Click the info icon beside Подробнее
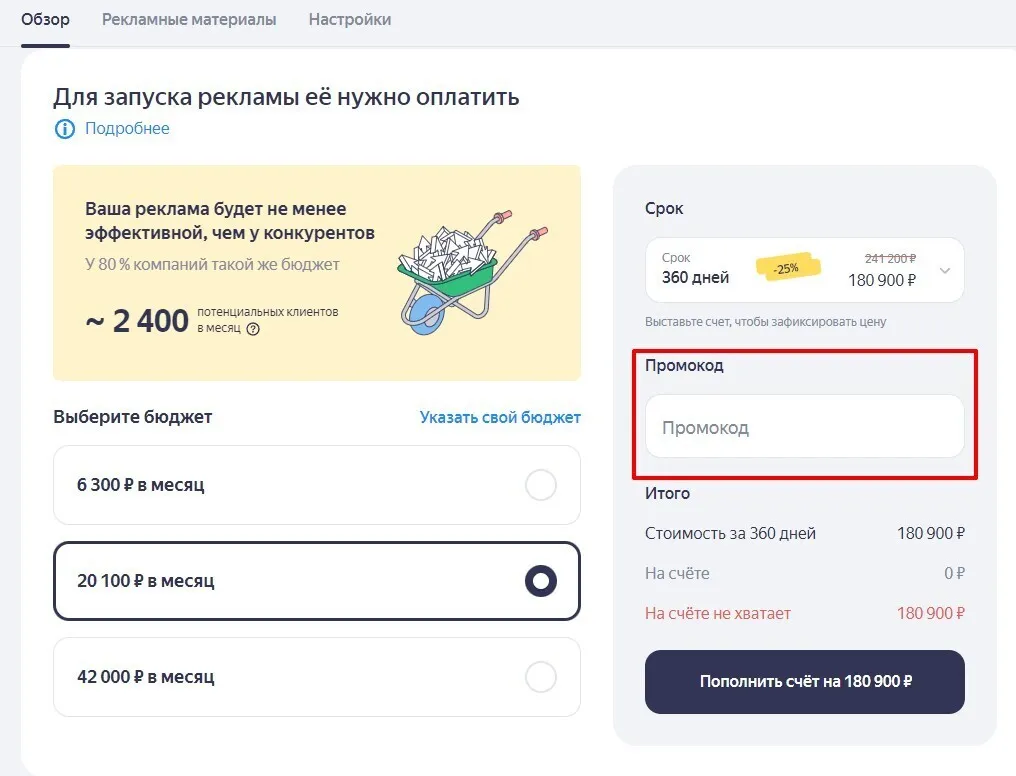Screen dimensions: 1016x776 point(64,129)
